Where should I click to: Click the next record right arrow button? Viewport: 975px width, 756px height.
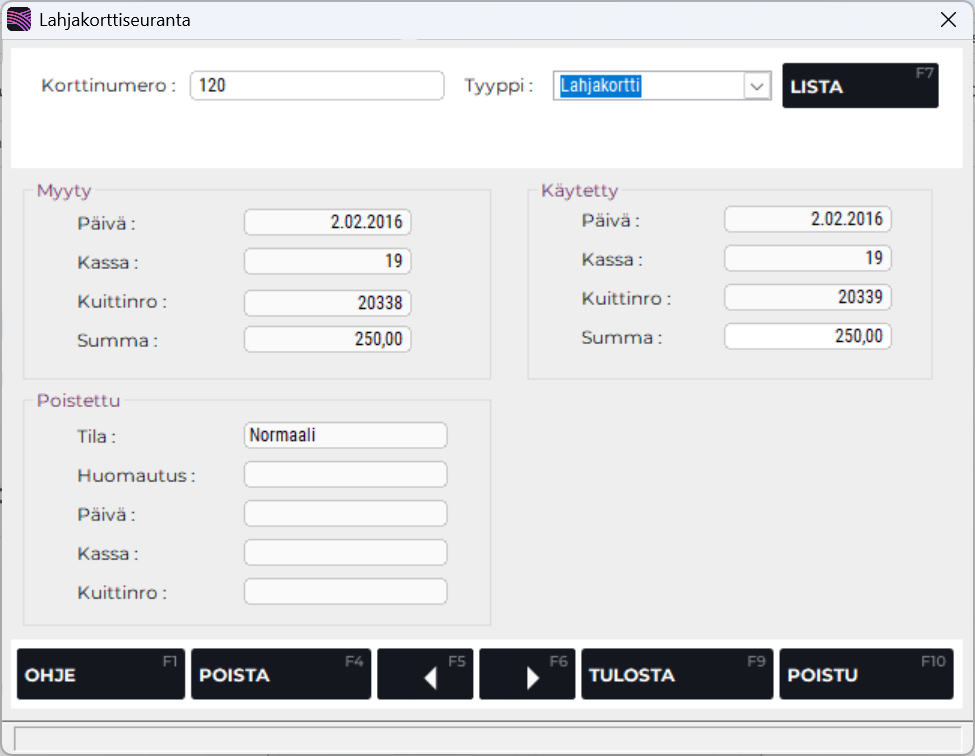point(526,674)
